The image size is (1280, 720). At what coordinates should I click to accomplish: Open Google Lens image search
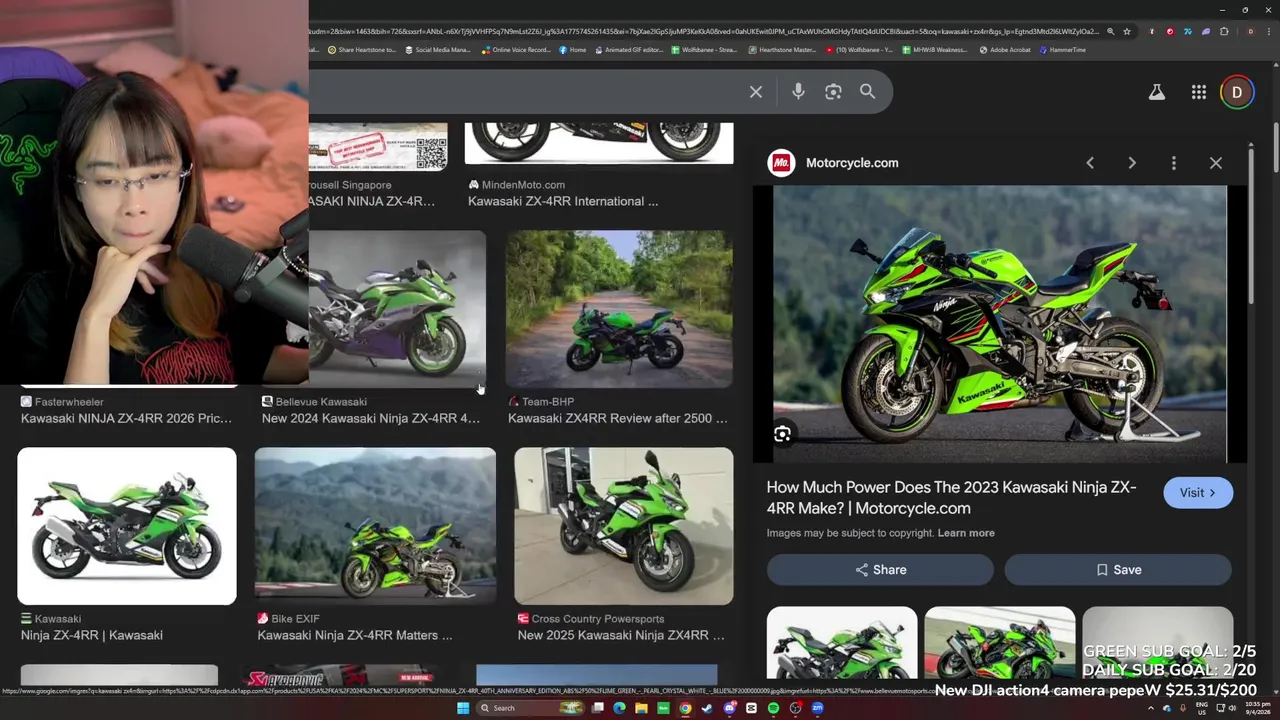[833, 92]
